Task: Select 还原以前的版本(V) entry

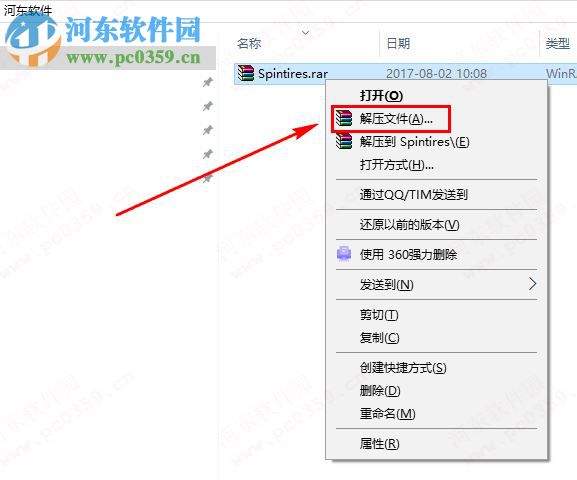Action: coord(436,225)
